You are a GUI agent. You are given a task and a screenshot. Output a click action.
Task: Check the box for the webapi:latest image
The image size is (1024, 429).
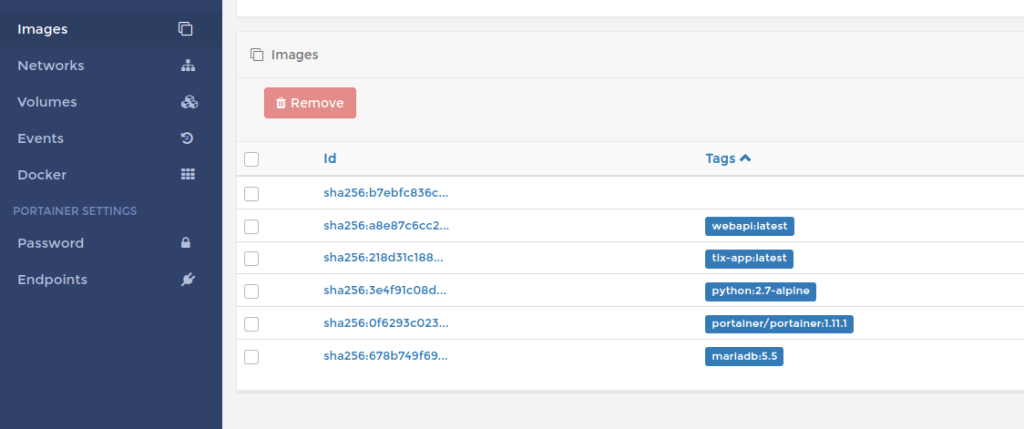coord(251,226)
